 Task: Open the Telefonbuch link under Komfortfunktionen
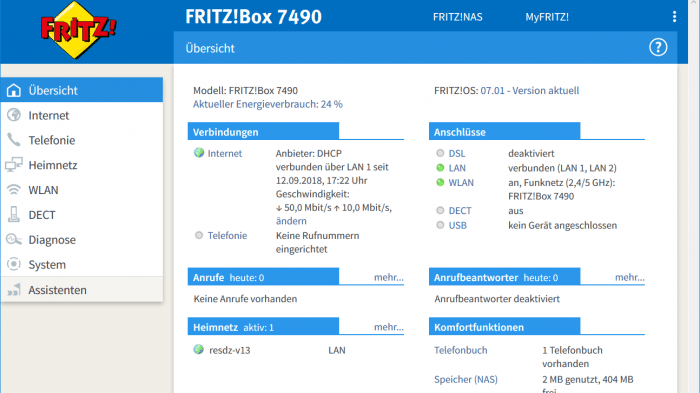(x=461, y=350)
